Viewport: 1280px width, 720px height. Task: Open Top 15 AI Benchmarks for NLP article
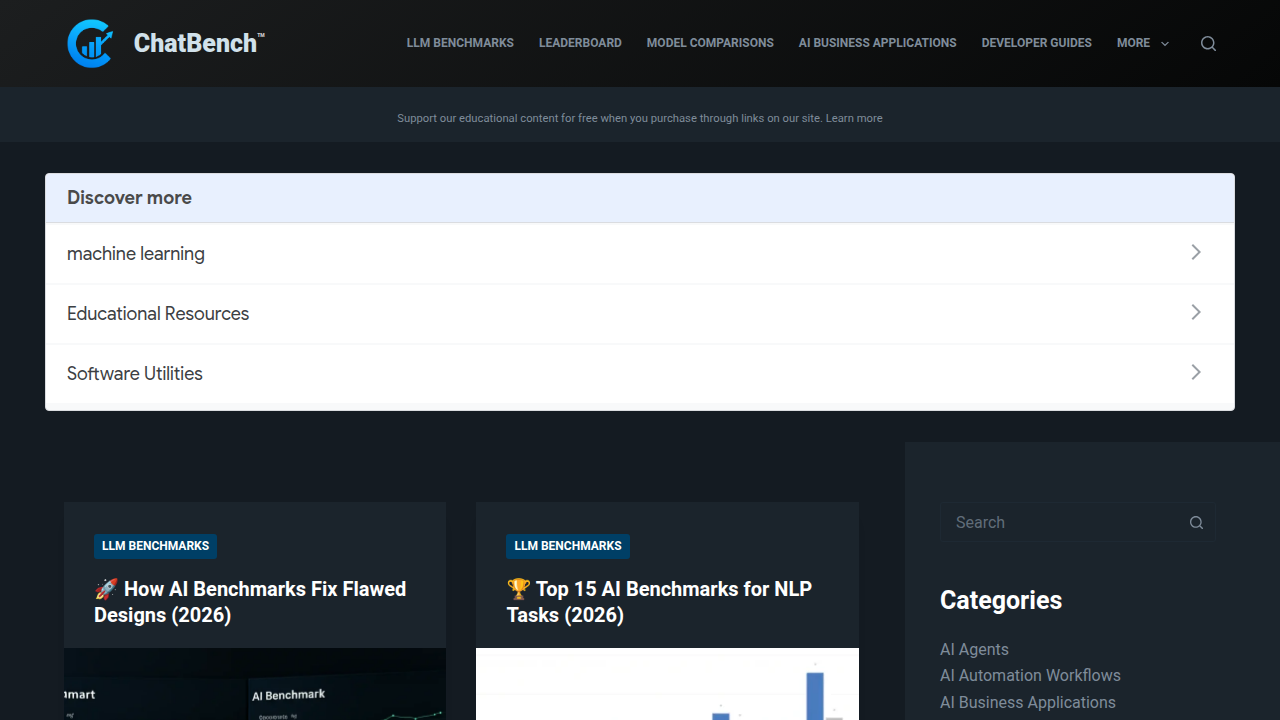point(659,602)
